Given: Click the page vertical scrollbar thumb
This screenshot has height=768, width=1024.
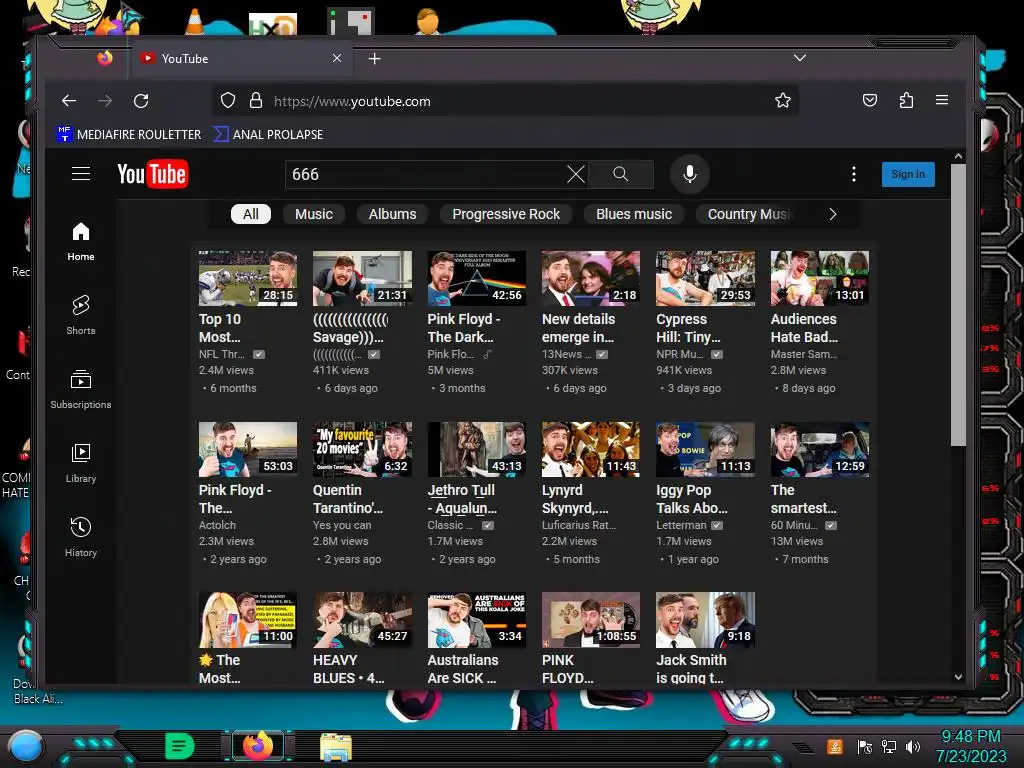Looking at the screenshot, I should coord(958,305).
